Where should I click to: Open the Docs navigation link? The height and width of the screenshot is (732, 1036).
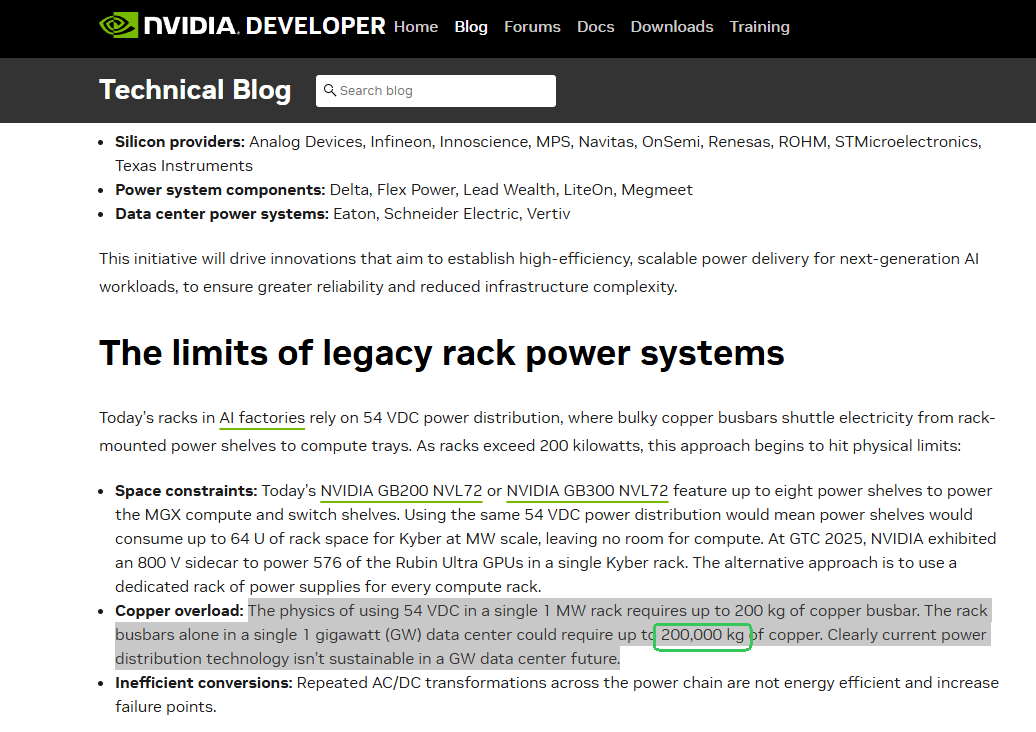[596, 27]
